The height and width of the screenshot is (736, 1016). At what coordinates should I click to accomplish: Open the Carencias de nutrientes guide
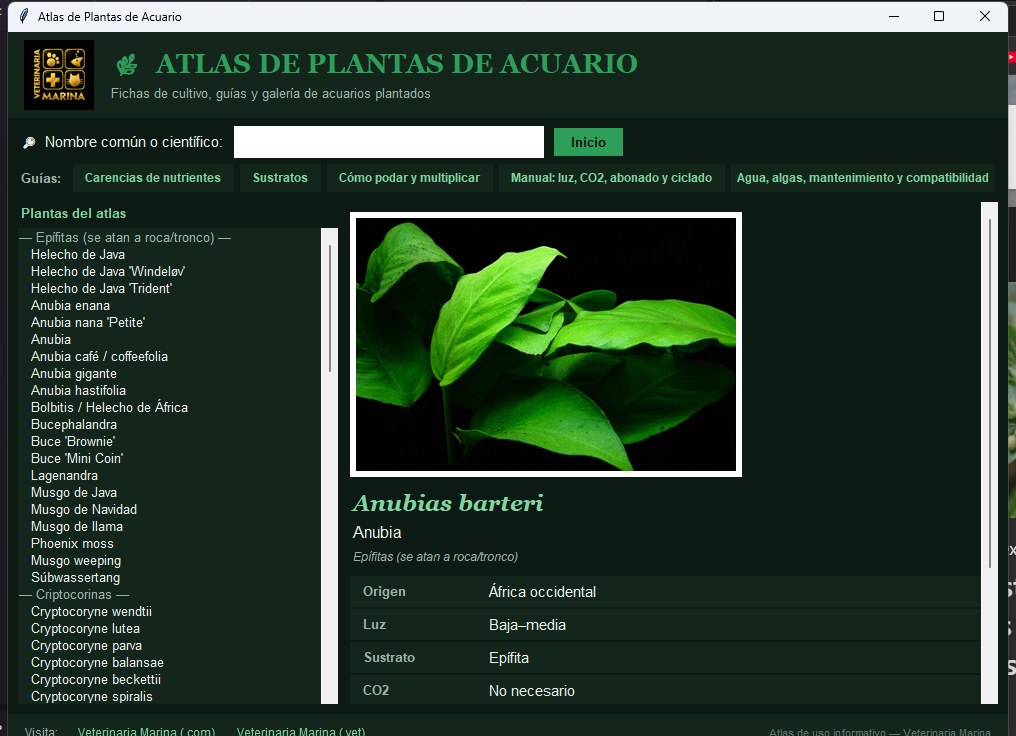point(153,178)
